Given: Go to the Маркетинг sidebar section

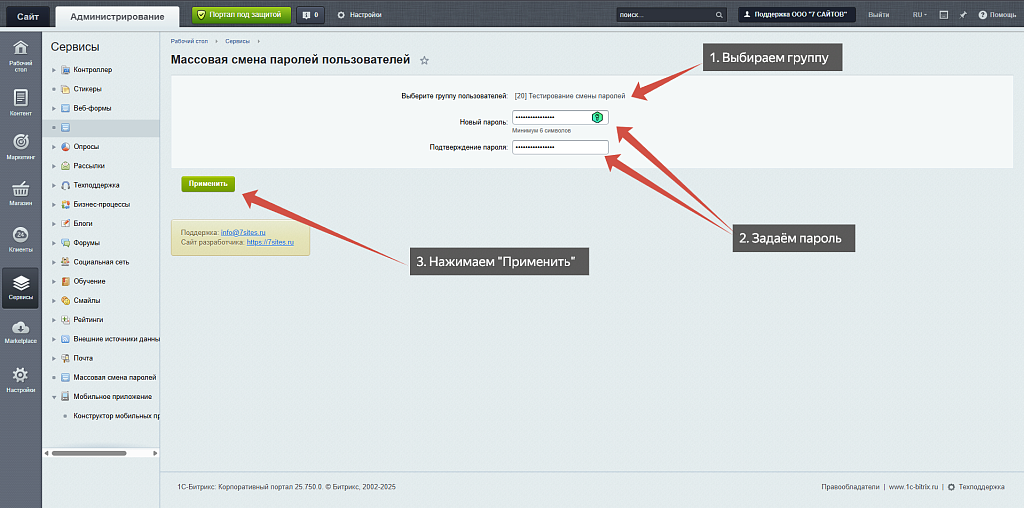Looking at the screenshot, I should (20, 146).
